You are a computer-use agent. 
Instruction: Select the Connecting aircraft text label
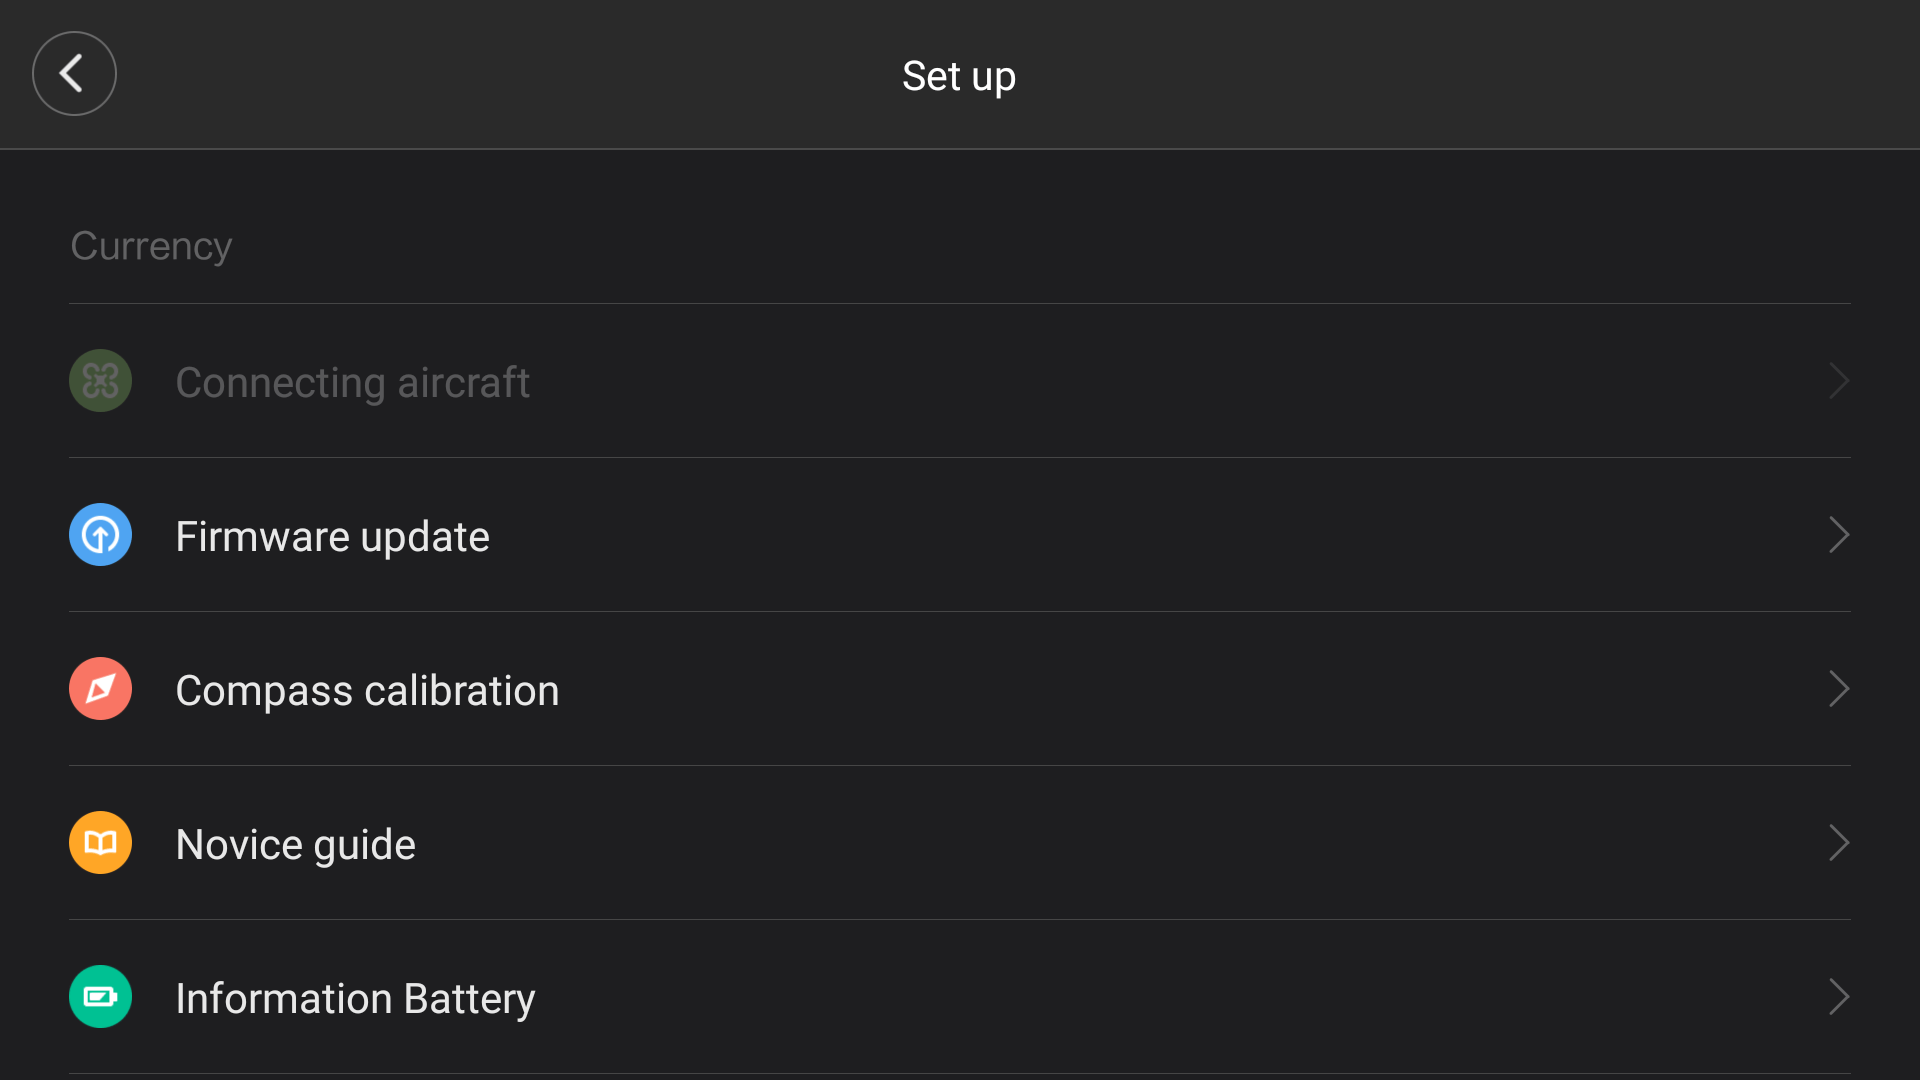[x=352, y=383]
